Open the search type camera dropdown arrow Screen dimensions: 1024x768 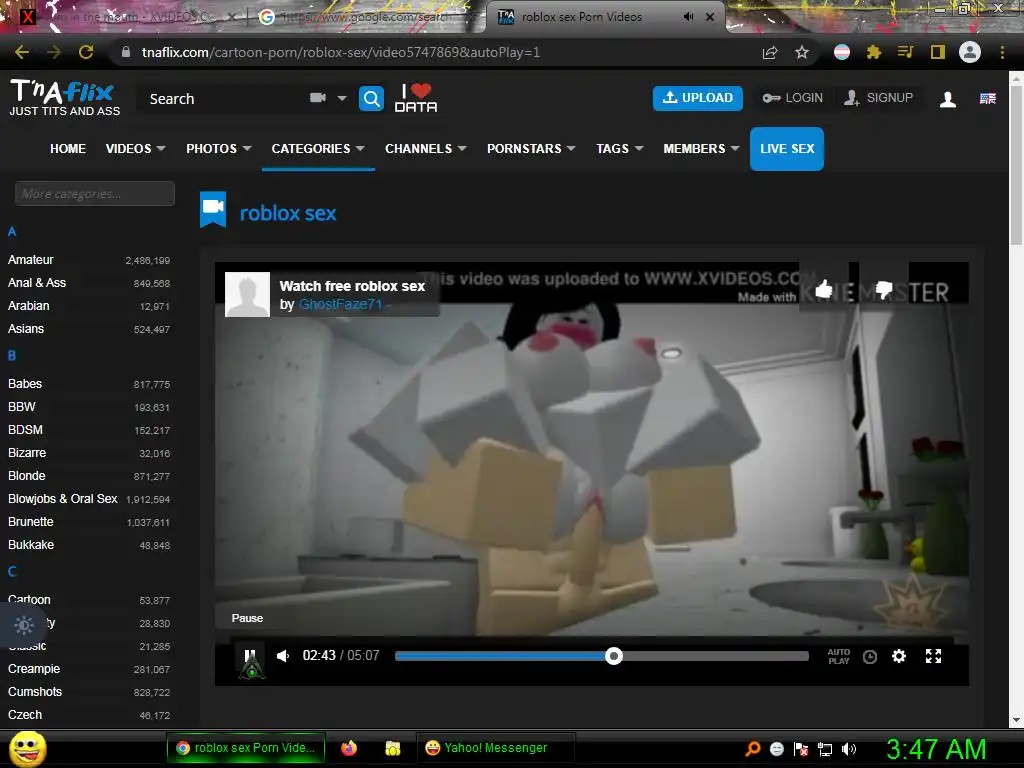342,98
